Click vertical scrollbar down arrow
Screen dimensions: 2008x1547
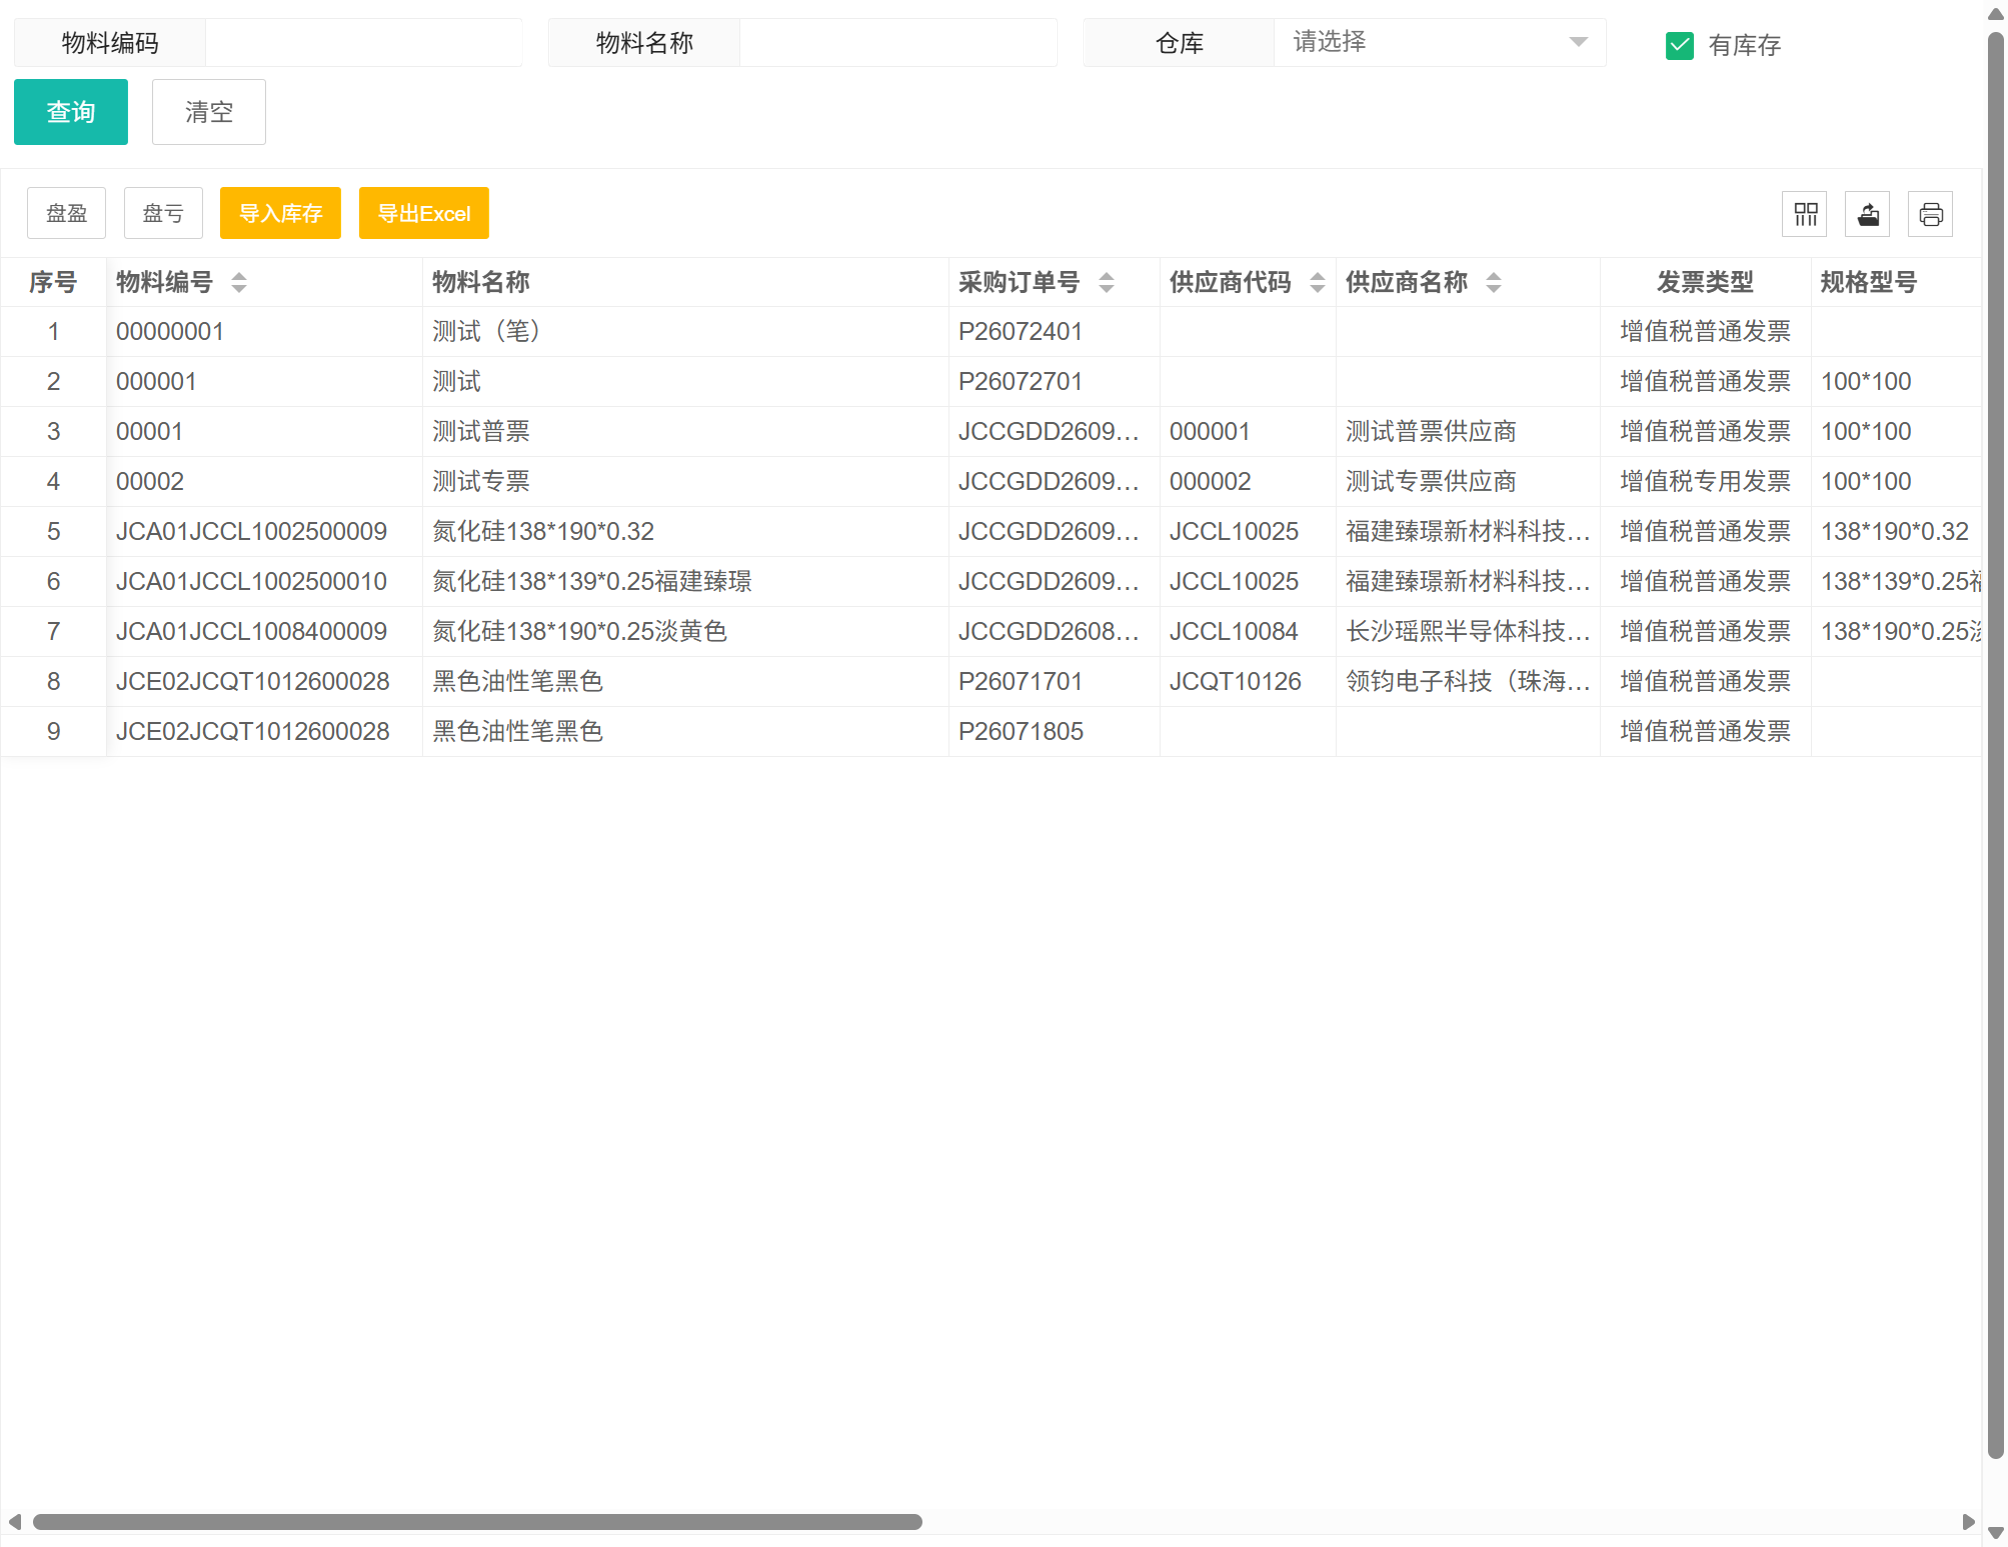tap(1996, 1534)
